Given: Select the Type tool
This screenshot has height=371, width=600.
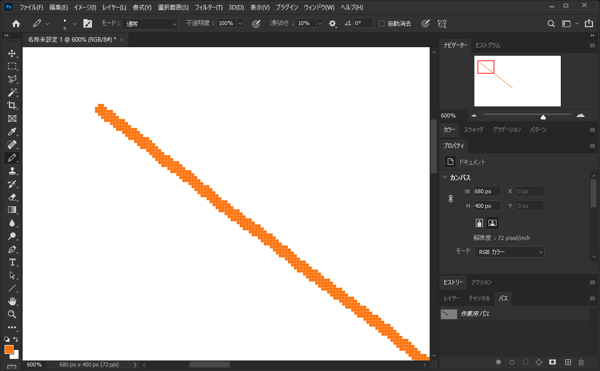Looking at the screenshot, I should click(12, 262).
